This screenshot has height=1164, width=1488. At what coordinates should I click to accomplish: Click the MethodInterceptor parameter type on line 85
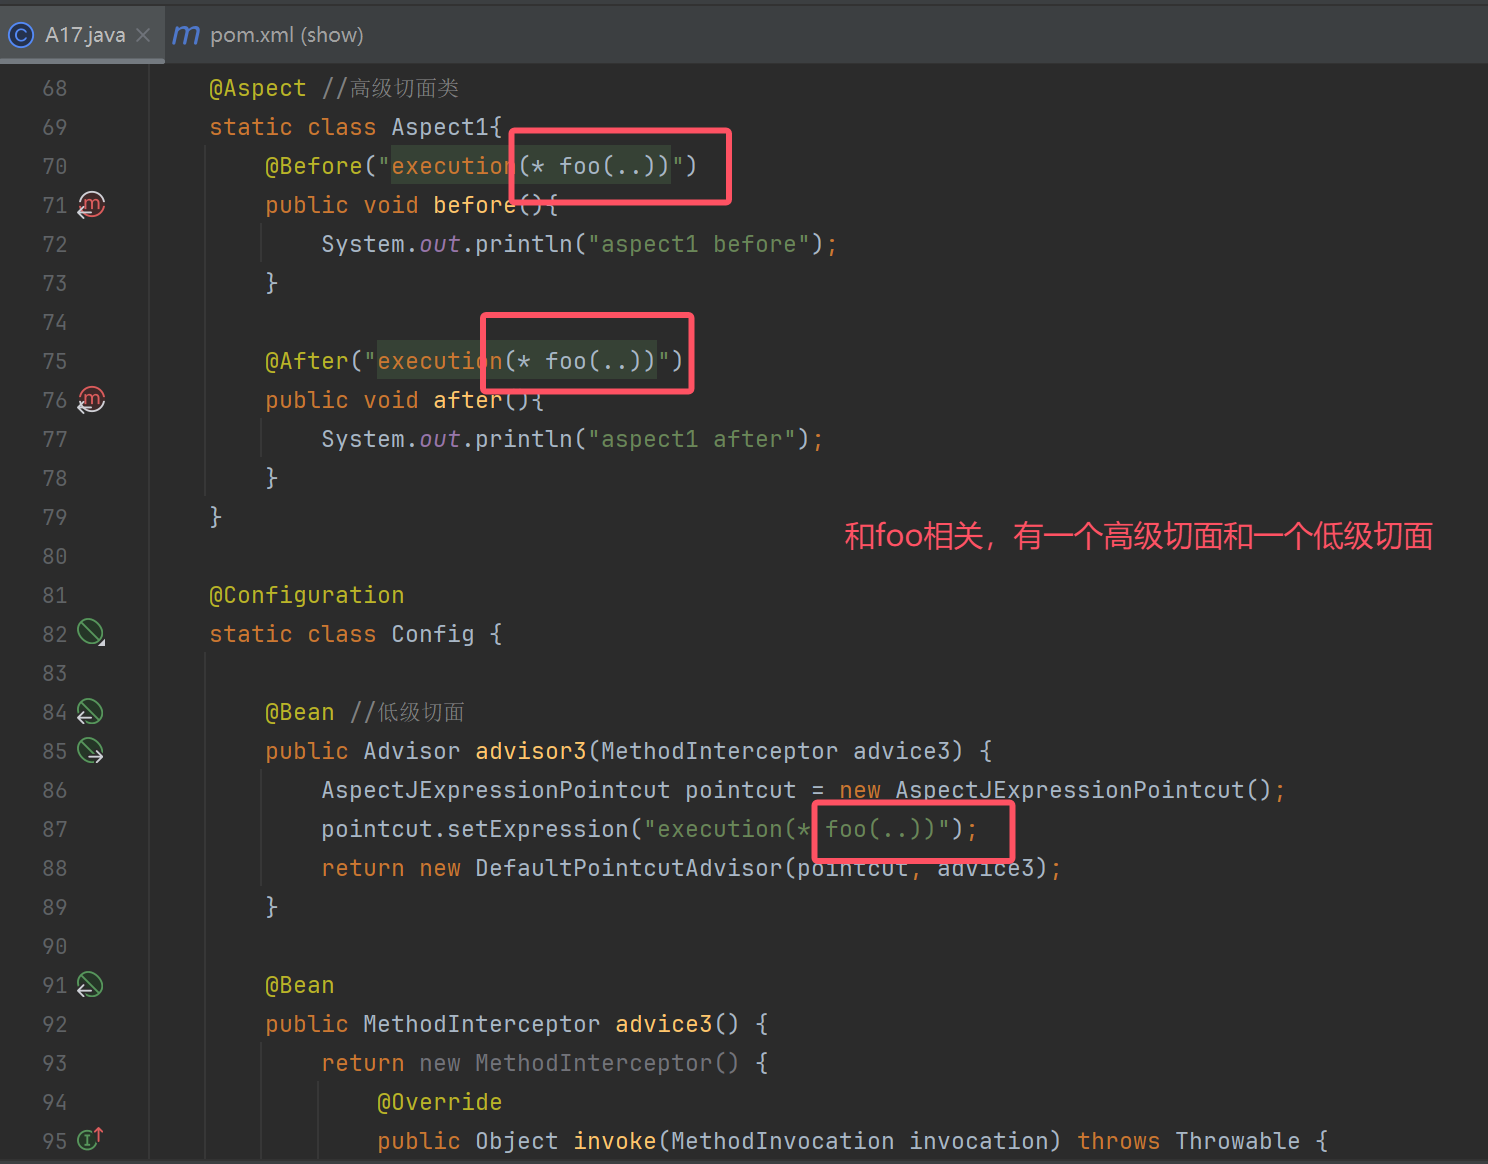720,751
